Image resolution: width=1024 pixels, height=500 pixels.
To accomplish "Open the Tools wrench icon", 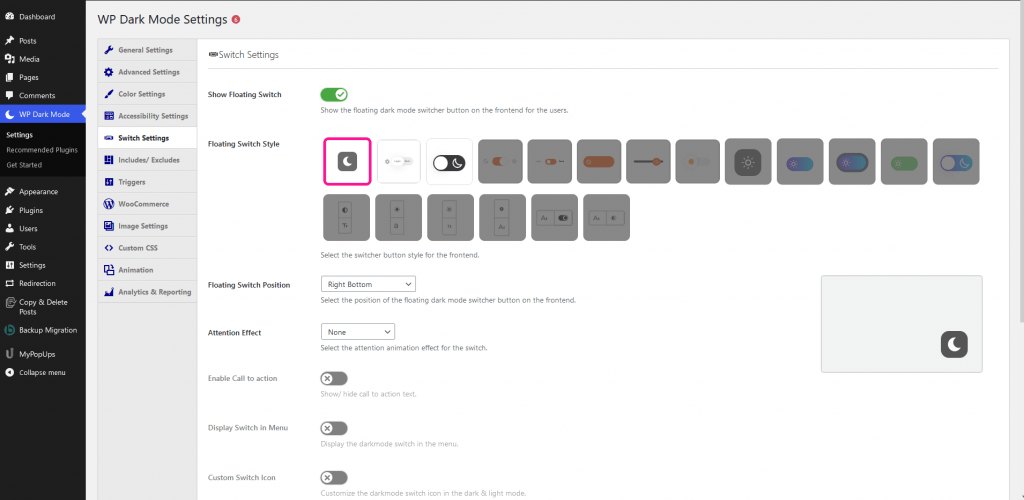I will coord(9,247).
